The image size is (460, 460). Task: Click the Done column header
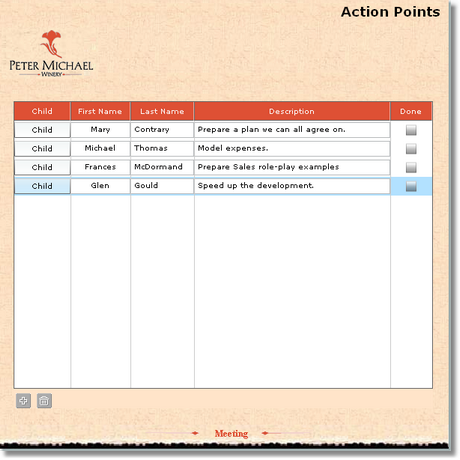[x=411, y=111]
